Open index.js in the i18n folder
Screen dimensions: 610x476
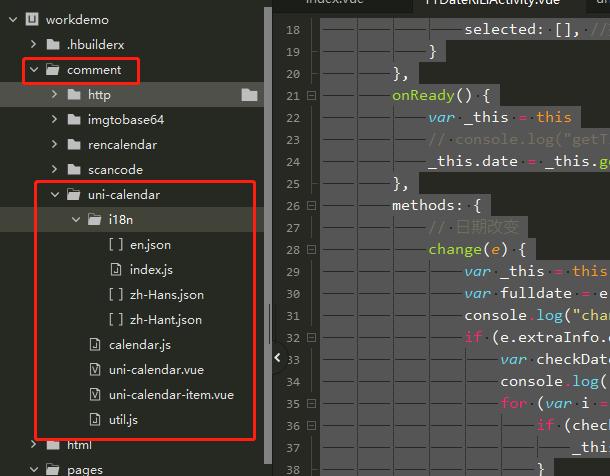[x=151, y=270]
